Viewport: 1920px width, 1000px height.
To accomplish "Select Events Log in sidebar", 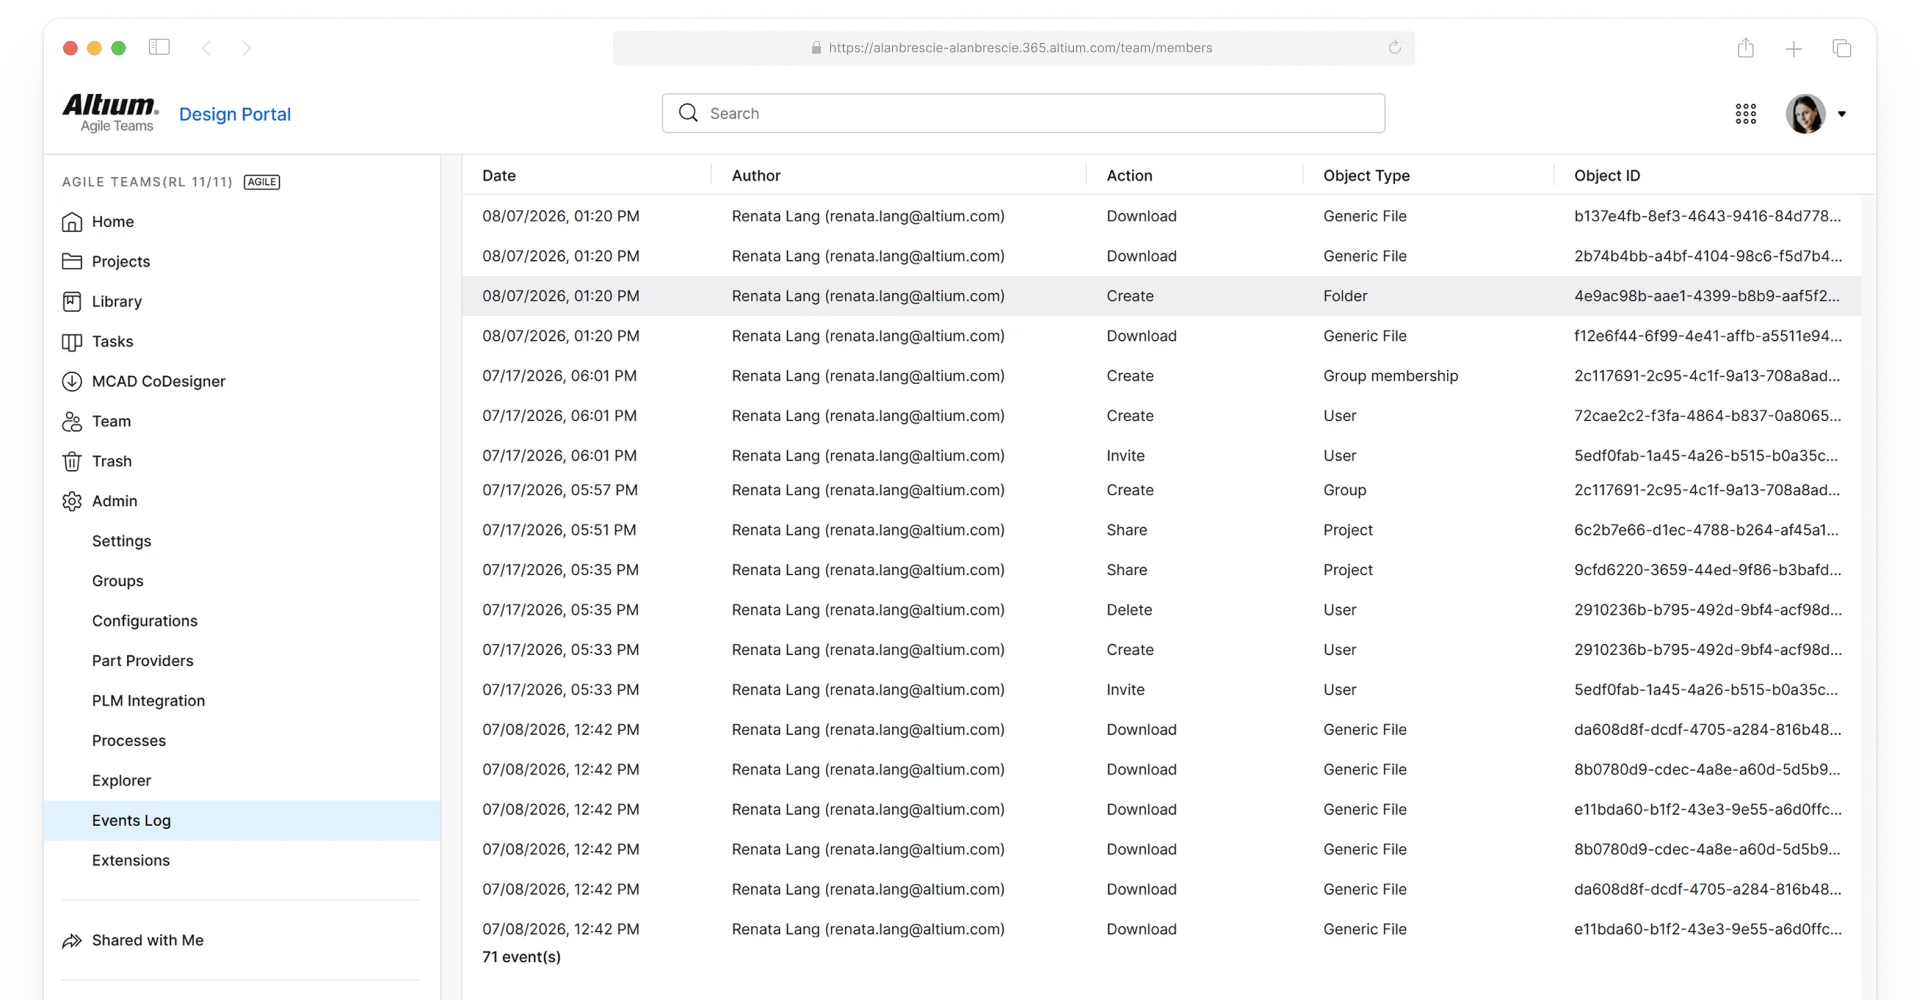I will point(242,821).
